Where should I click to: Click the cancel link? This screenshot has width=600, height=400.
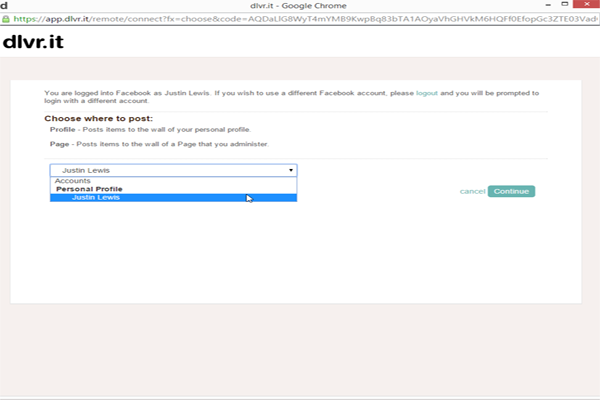(472, 191)
